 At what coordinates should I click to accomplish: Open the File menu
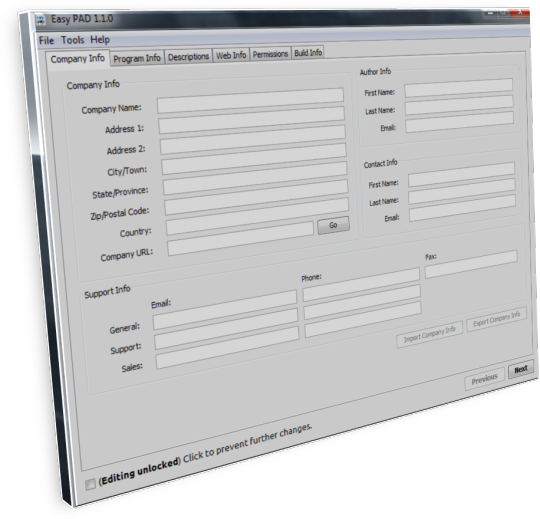tap(46, 41)
